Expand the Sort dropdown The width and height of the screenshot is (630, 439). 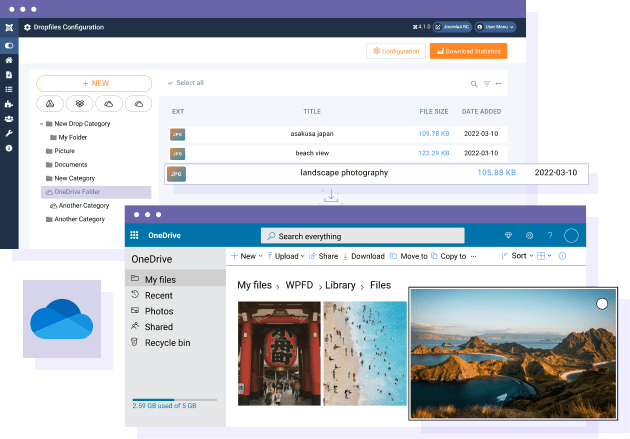tap(517, 256)
